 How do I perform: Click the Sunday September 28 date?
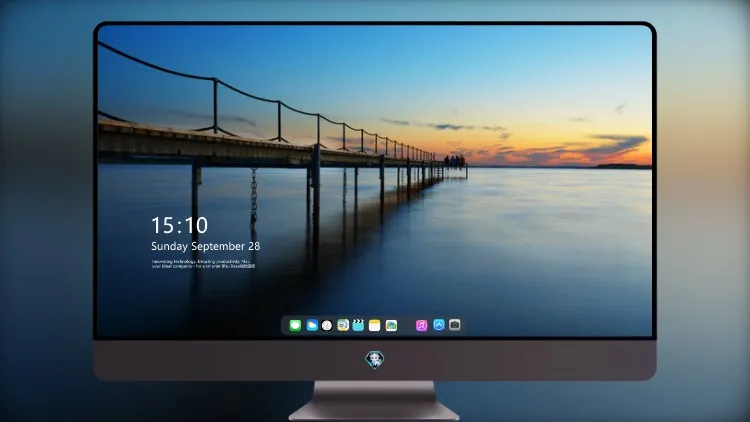(206, 246)
